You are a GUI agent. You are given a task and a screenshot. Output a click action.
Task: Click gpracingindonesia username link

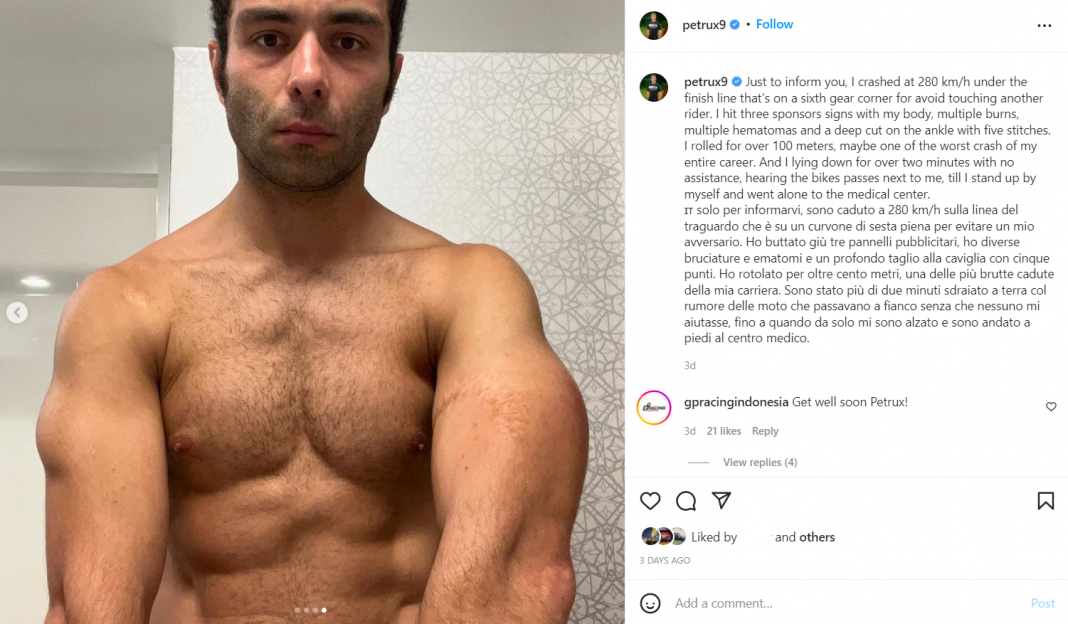pos(736,402)
